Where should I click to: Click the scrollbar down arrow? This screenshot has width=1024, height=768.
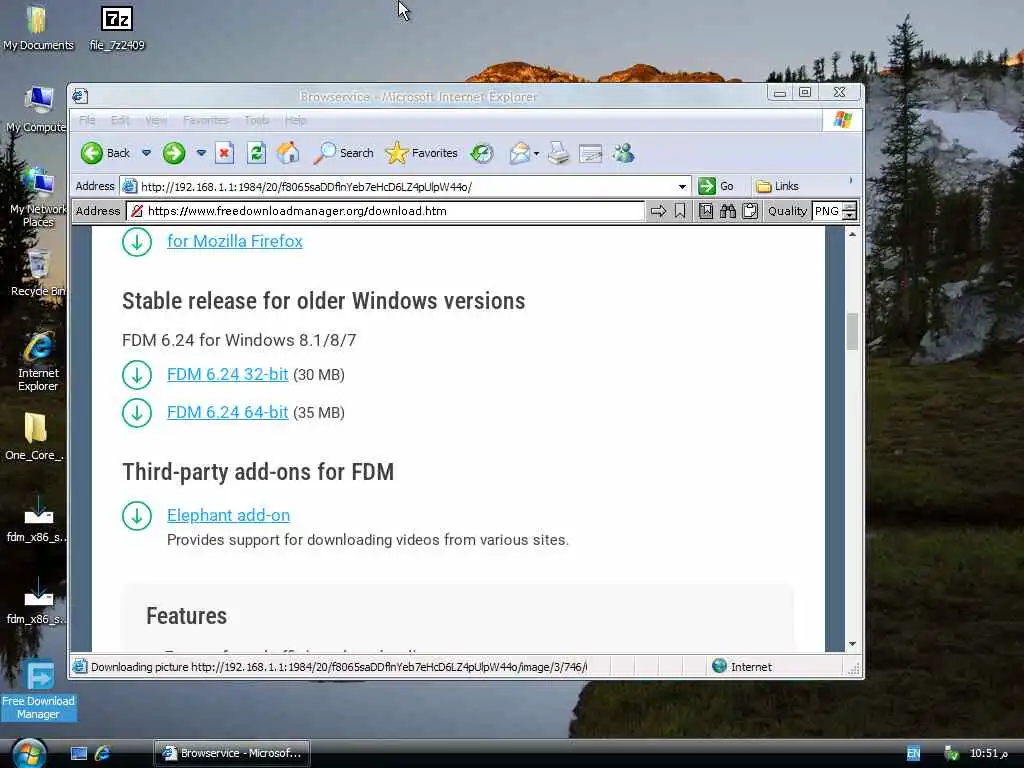(x=852, y=644)
